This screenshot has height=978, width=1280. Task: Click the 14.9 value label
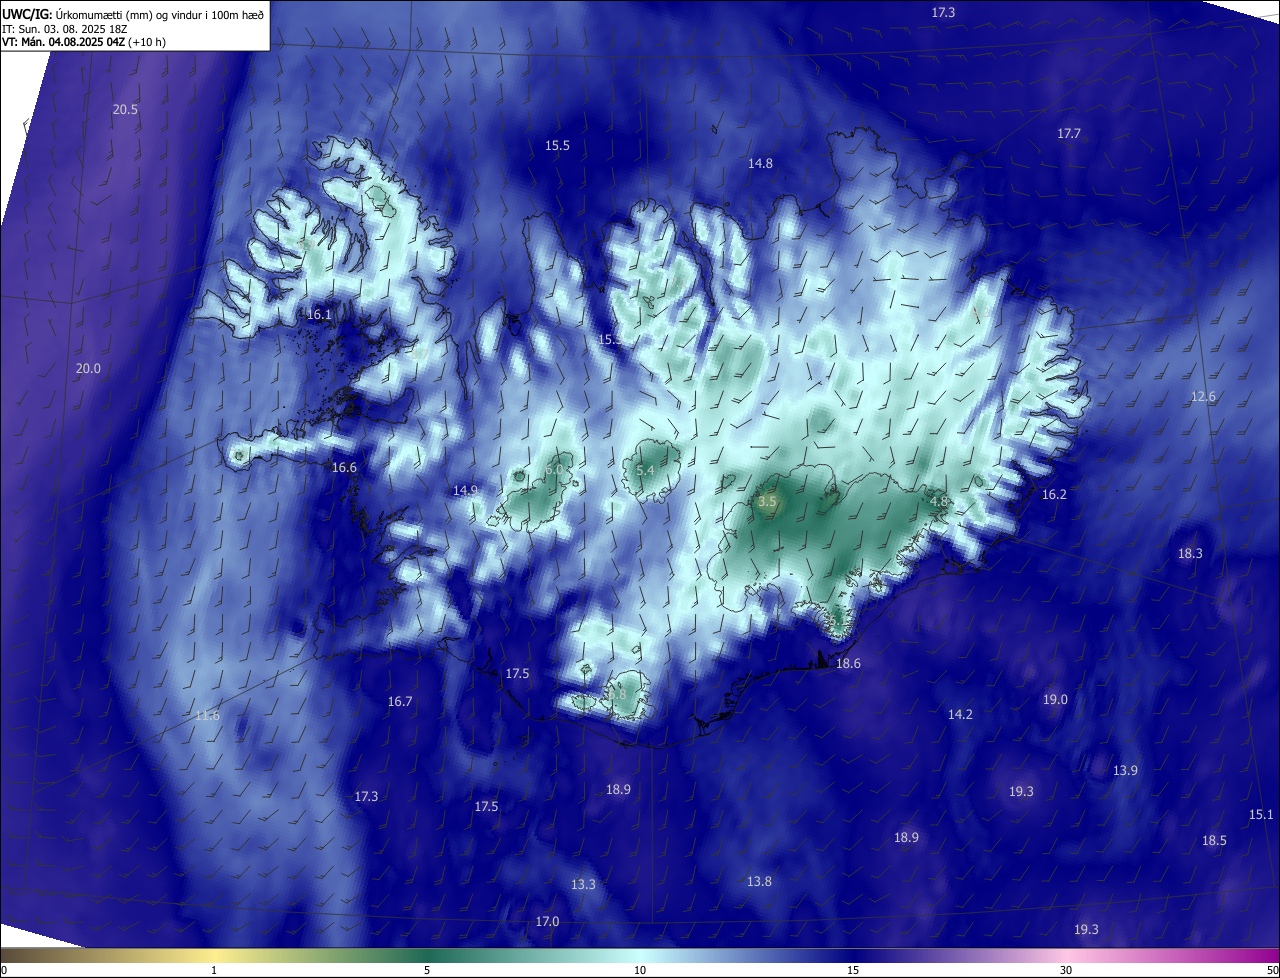[x=465, y=491]
